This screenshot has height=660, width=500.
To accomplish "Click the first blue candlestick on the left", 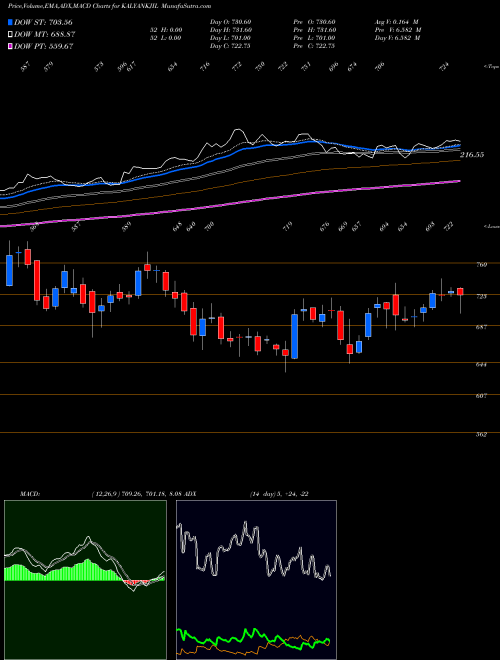I will pos(9,270).
